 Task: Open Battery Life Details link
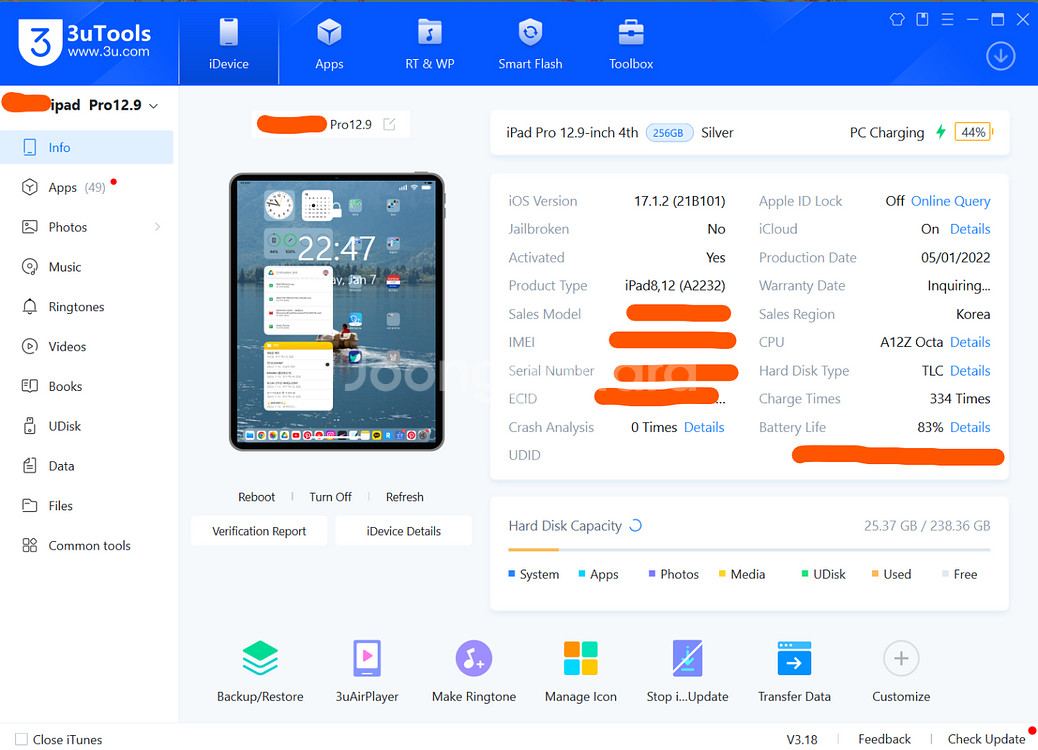tap(970, 427)
